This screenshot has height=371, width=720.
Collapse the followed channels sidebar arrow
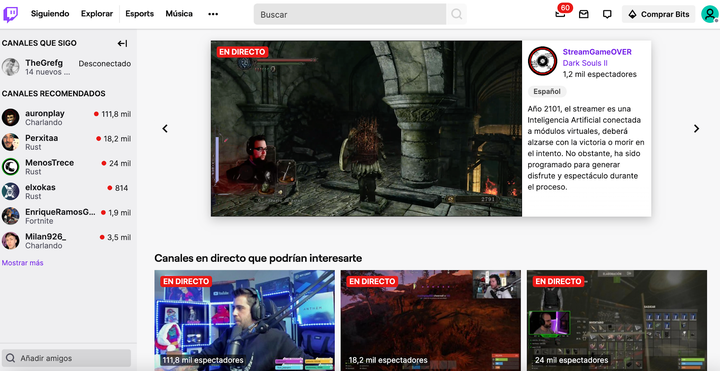(122, 44)
